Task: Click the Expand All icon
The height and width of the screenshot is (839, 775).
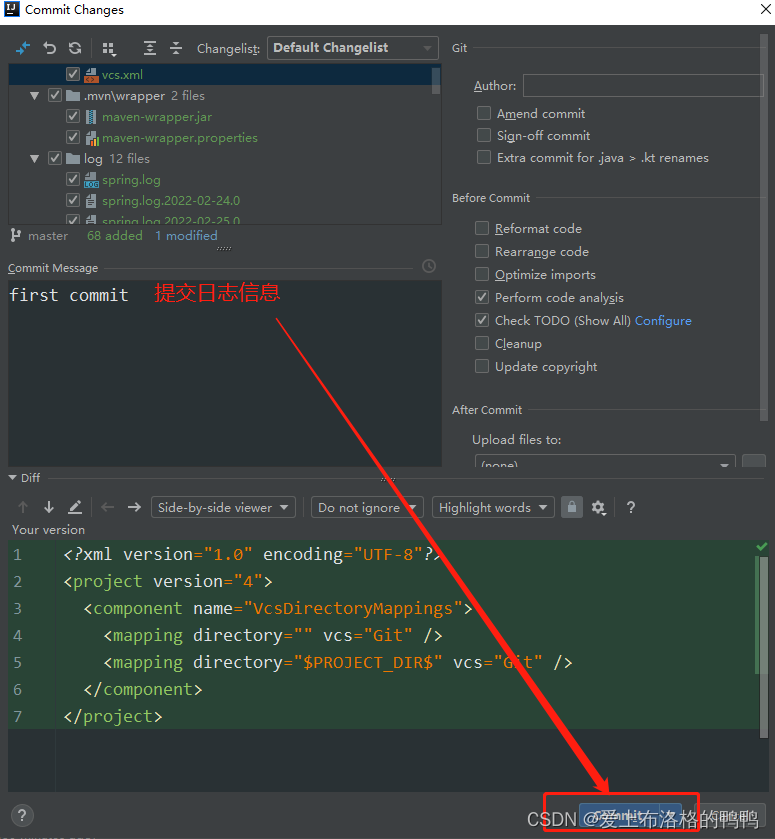Action: coord(150,48)
